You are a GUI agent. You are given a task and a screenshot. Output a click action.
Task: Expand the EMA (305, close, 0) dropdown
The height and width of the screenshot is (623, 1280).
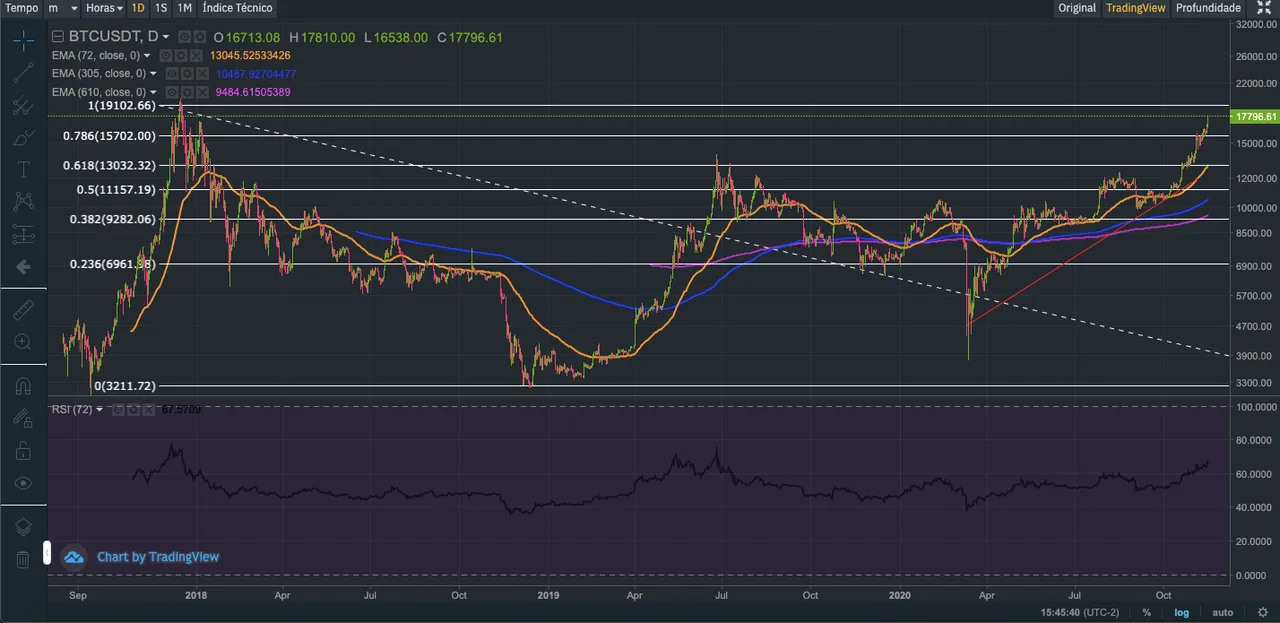(x=153, y=73)
